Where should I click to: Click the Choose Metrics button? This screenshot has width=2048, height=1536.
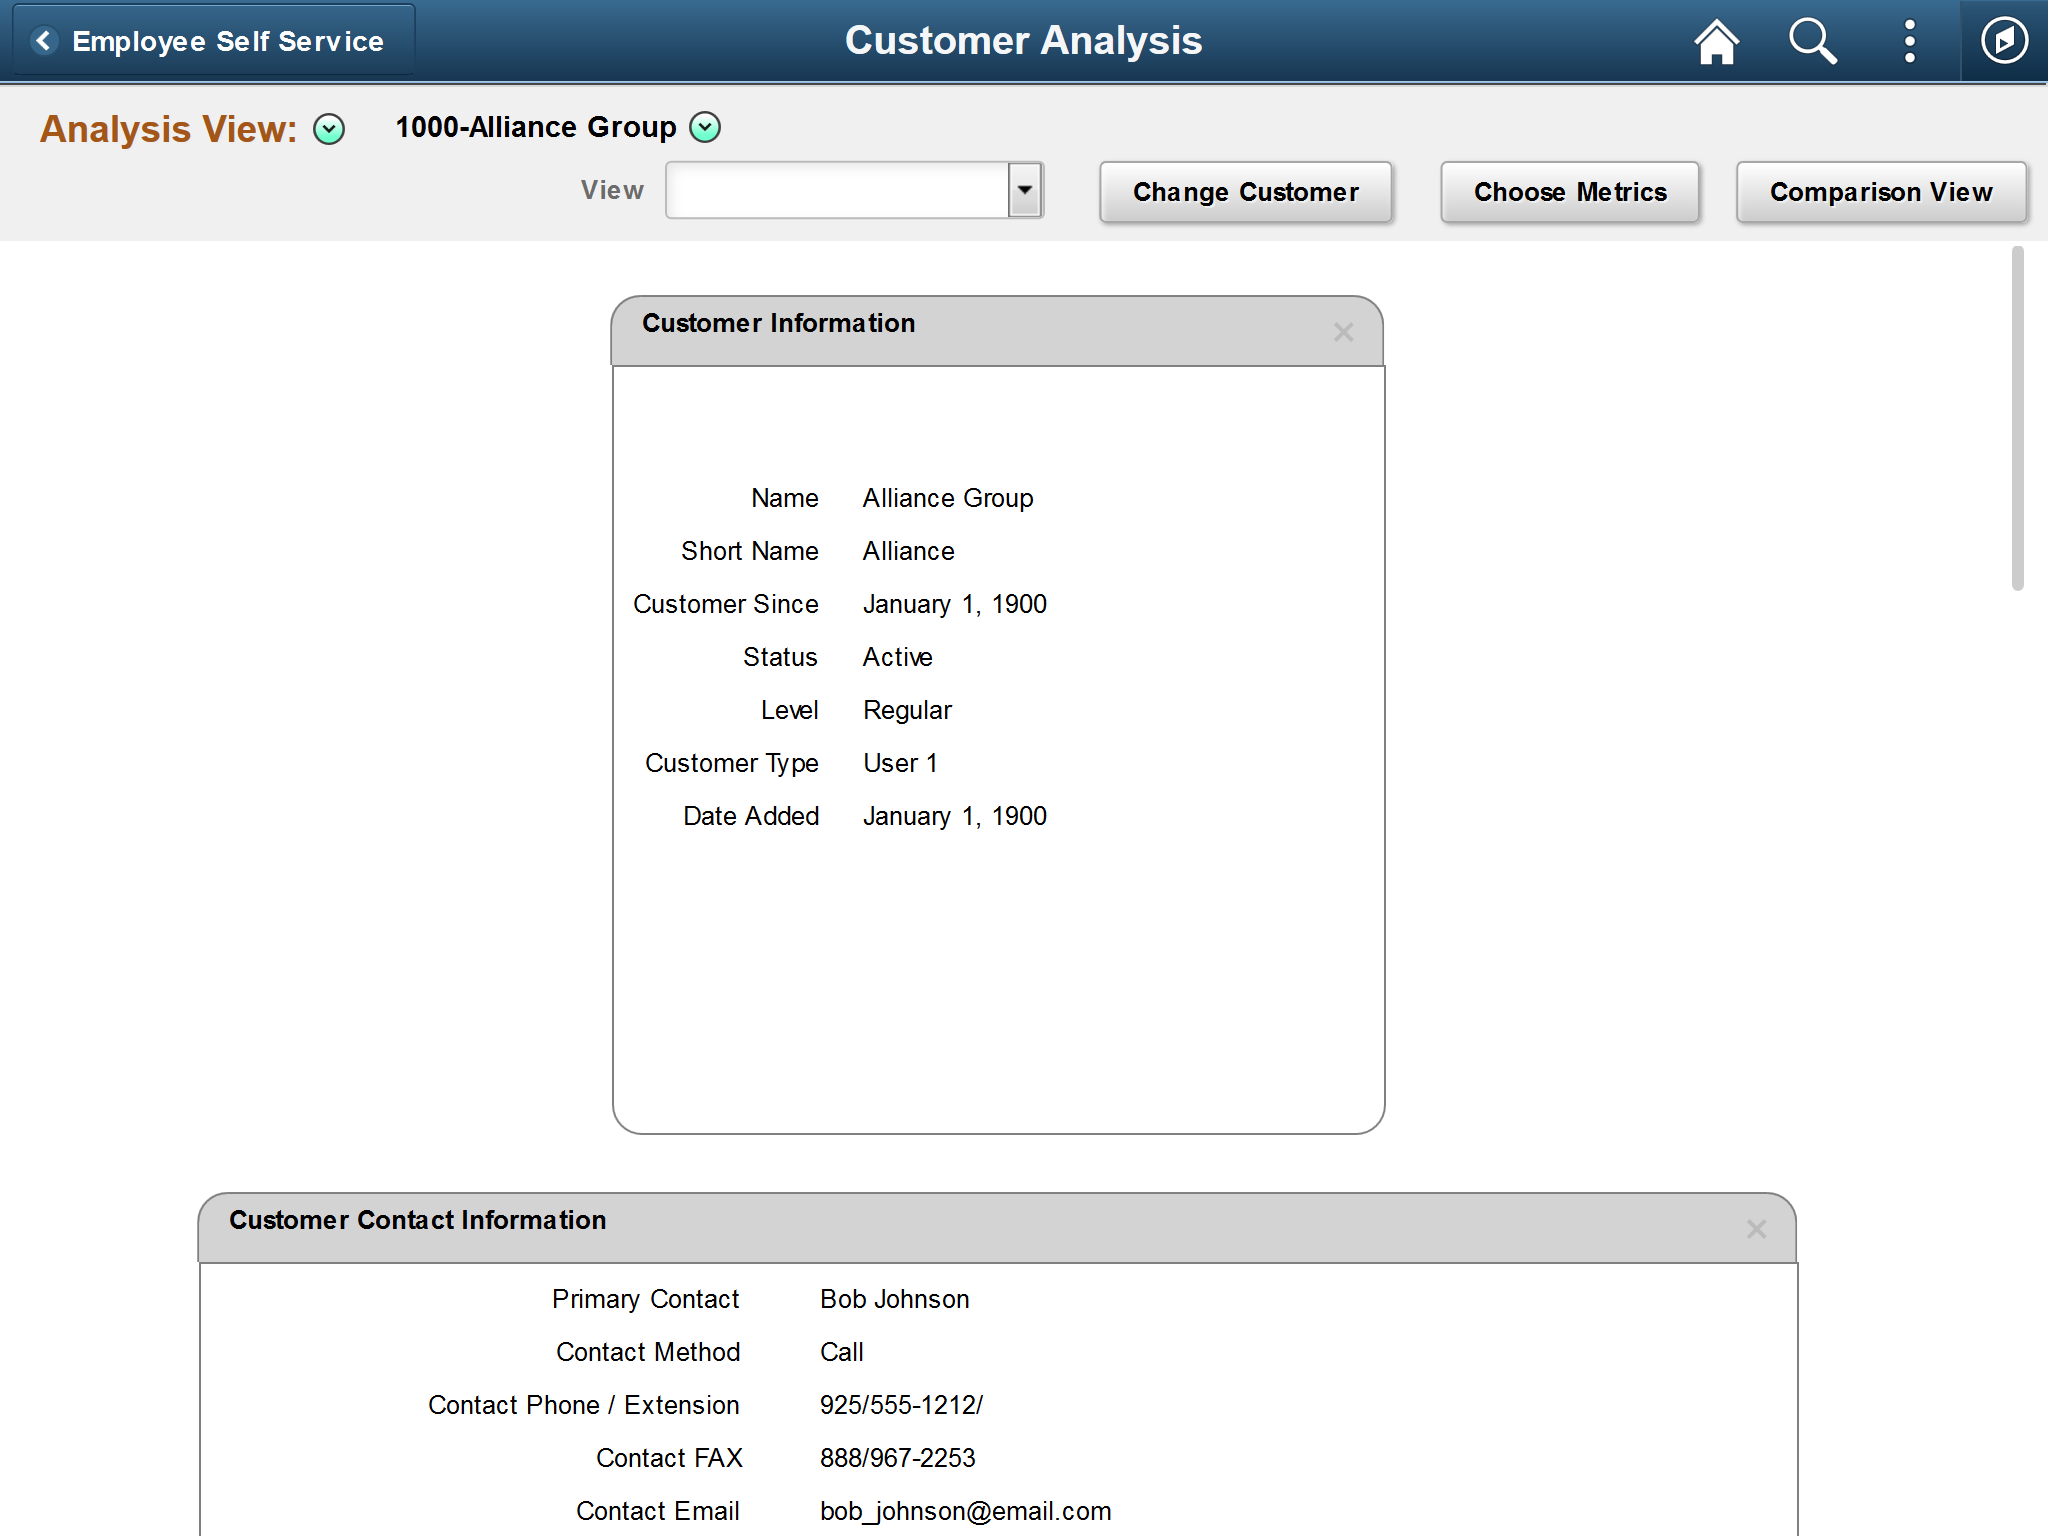coord(1569,192)
